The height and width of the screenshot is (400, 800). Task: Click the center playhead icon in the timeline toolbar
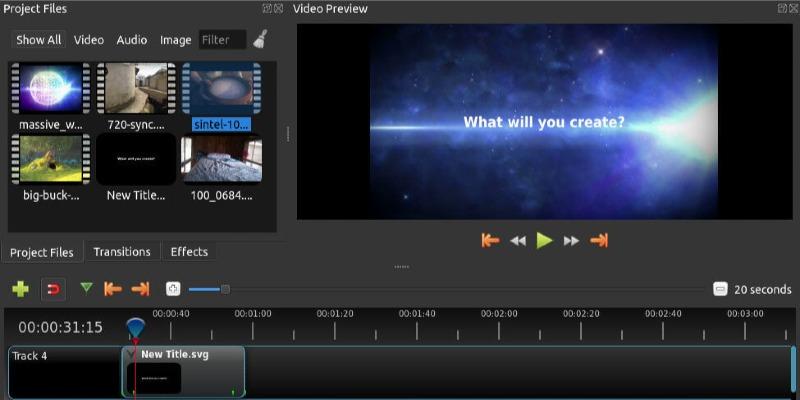coord(173,289)
